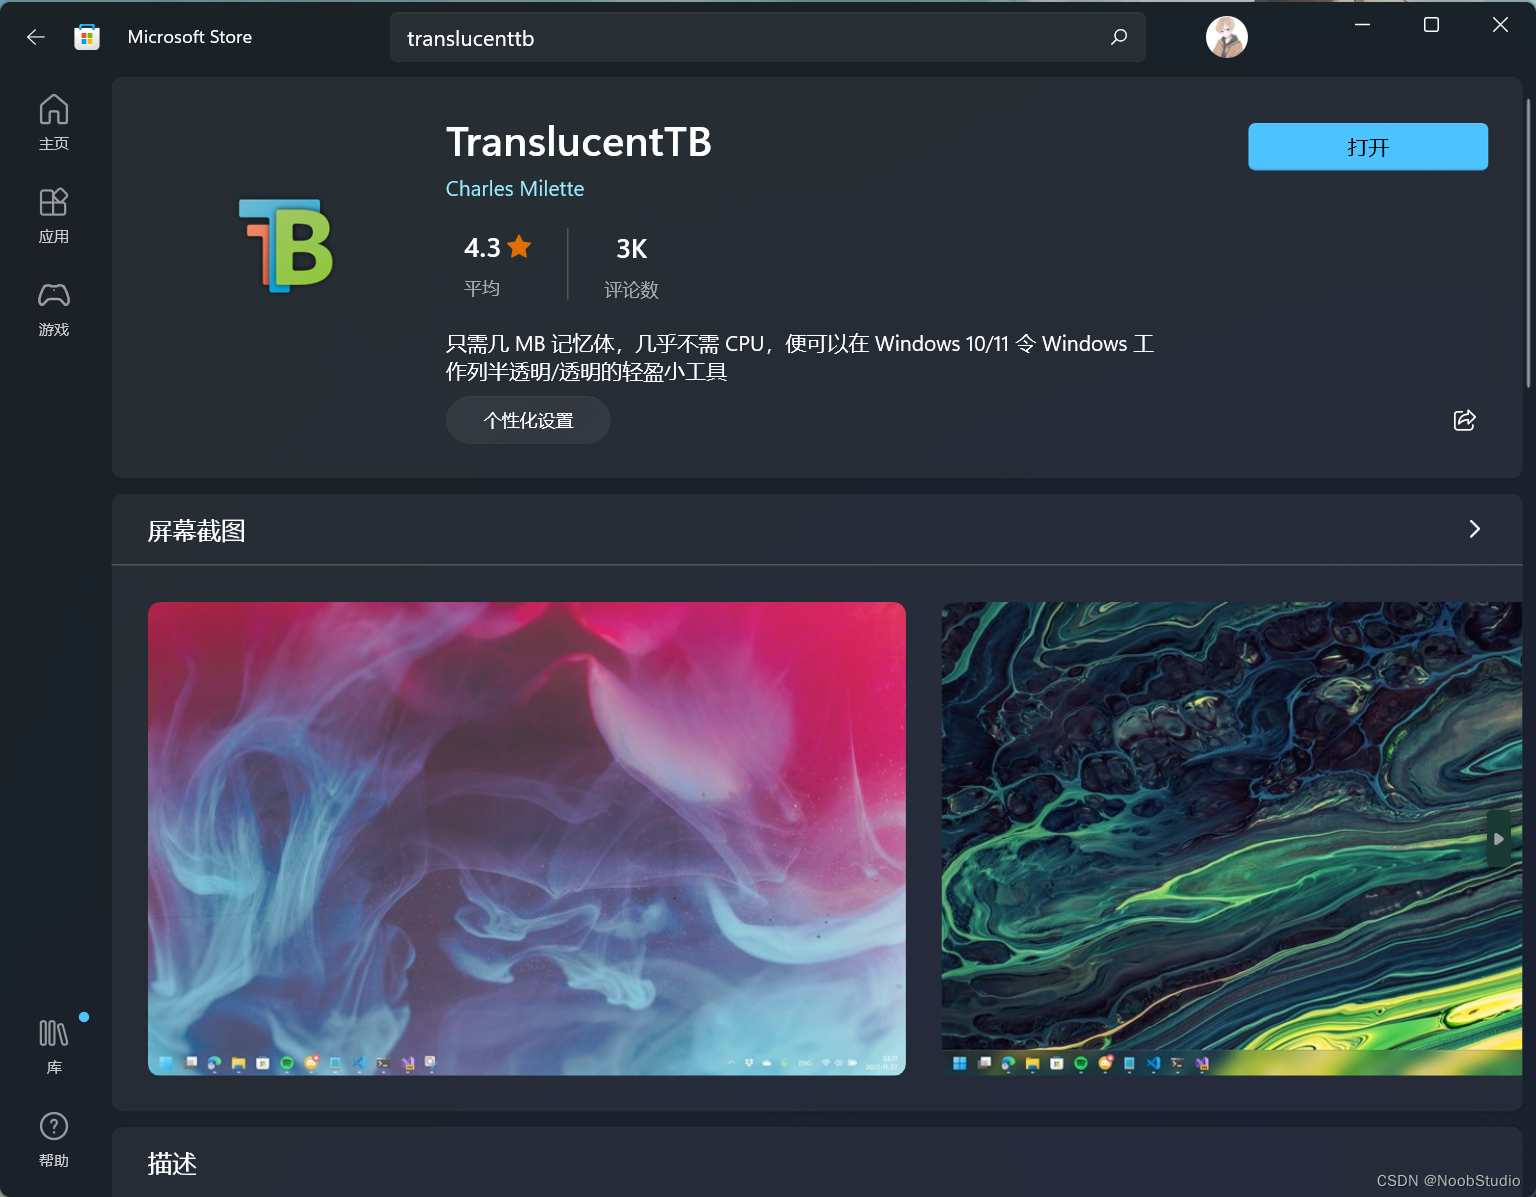Close the Microsoft Store window

click(1500, 25)
